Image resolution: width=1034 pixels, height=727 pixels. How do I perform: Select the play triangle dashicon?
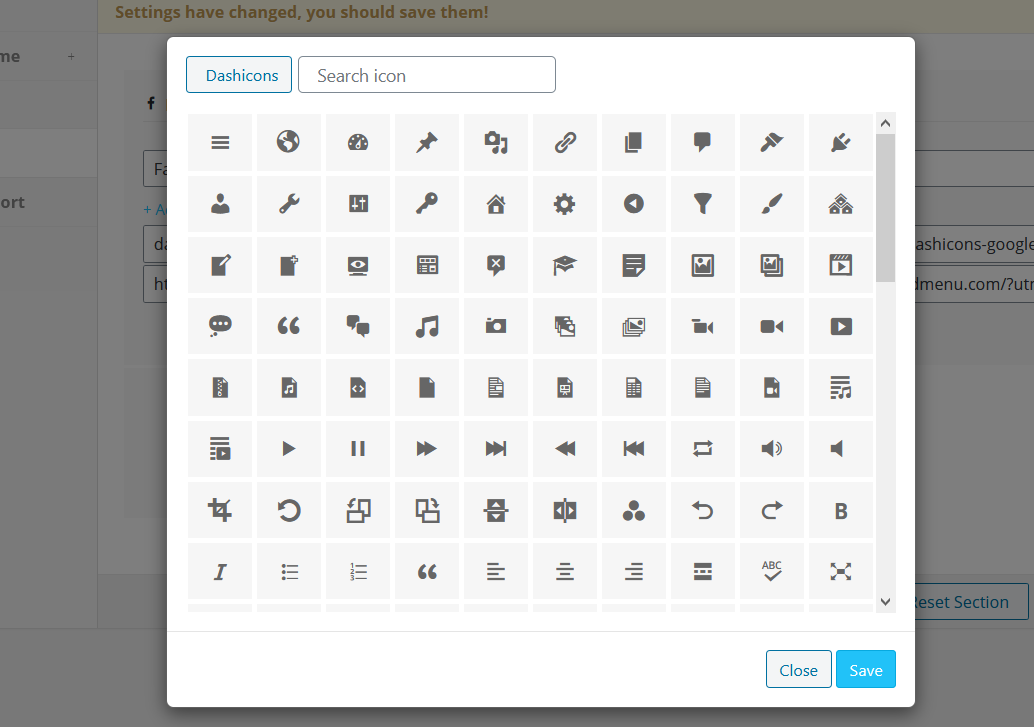pos(289,449)
